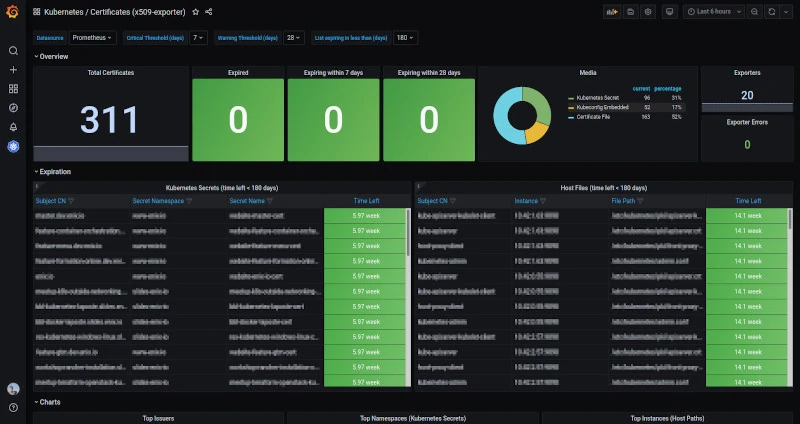Viewport: 800px width, 424px height.
Task: Zoom out the time range
Action: click(755, 12)
